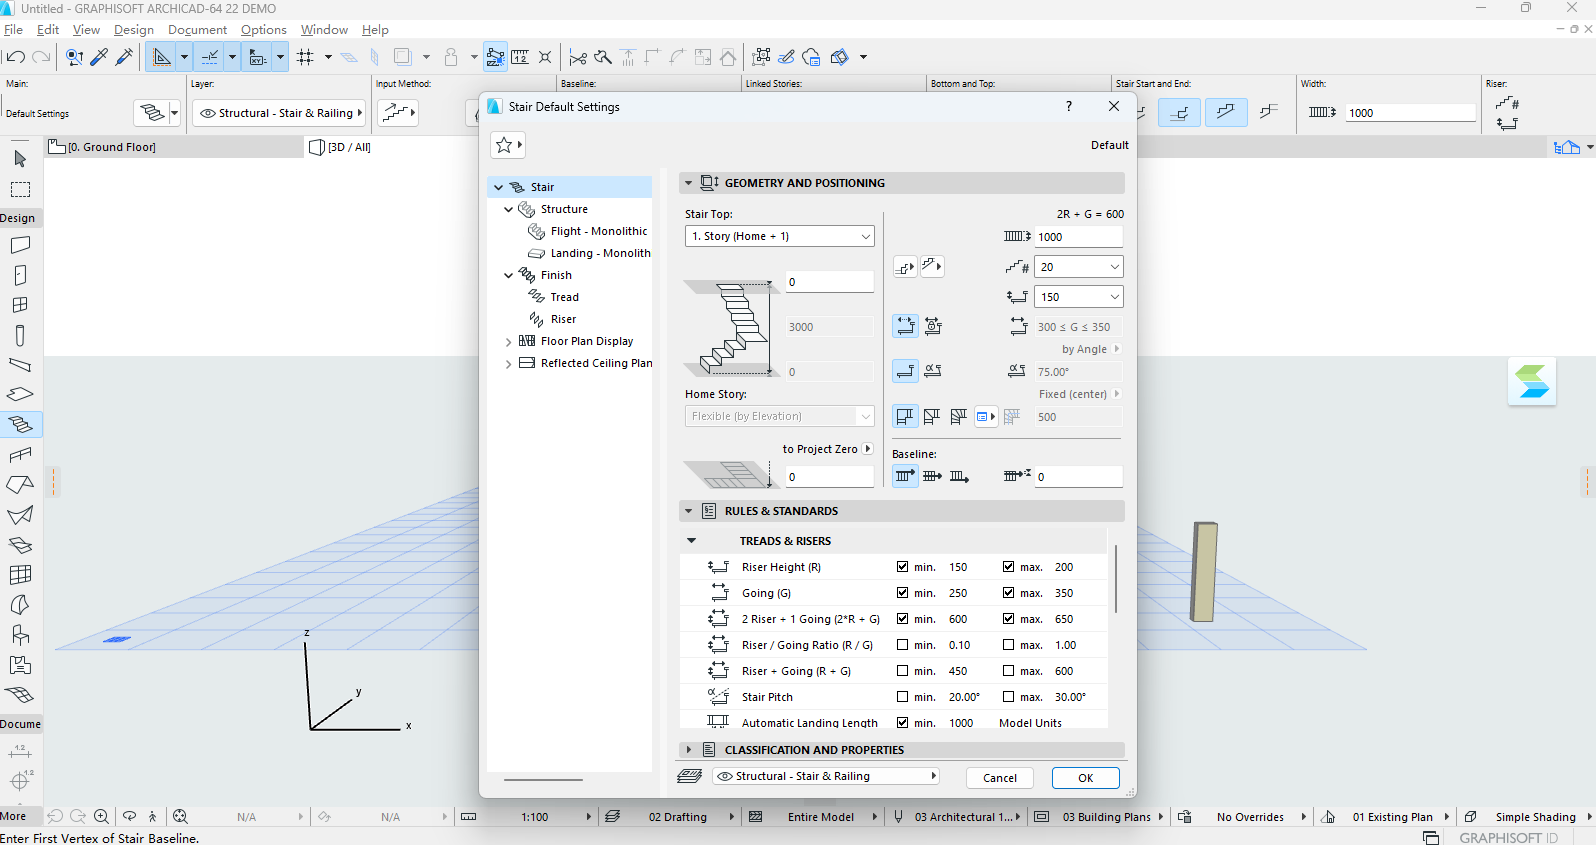Click Cancel in Stair Default Settings
This screenshot has width=1596, height=845.
(x=1000, y=778)
